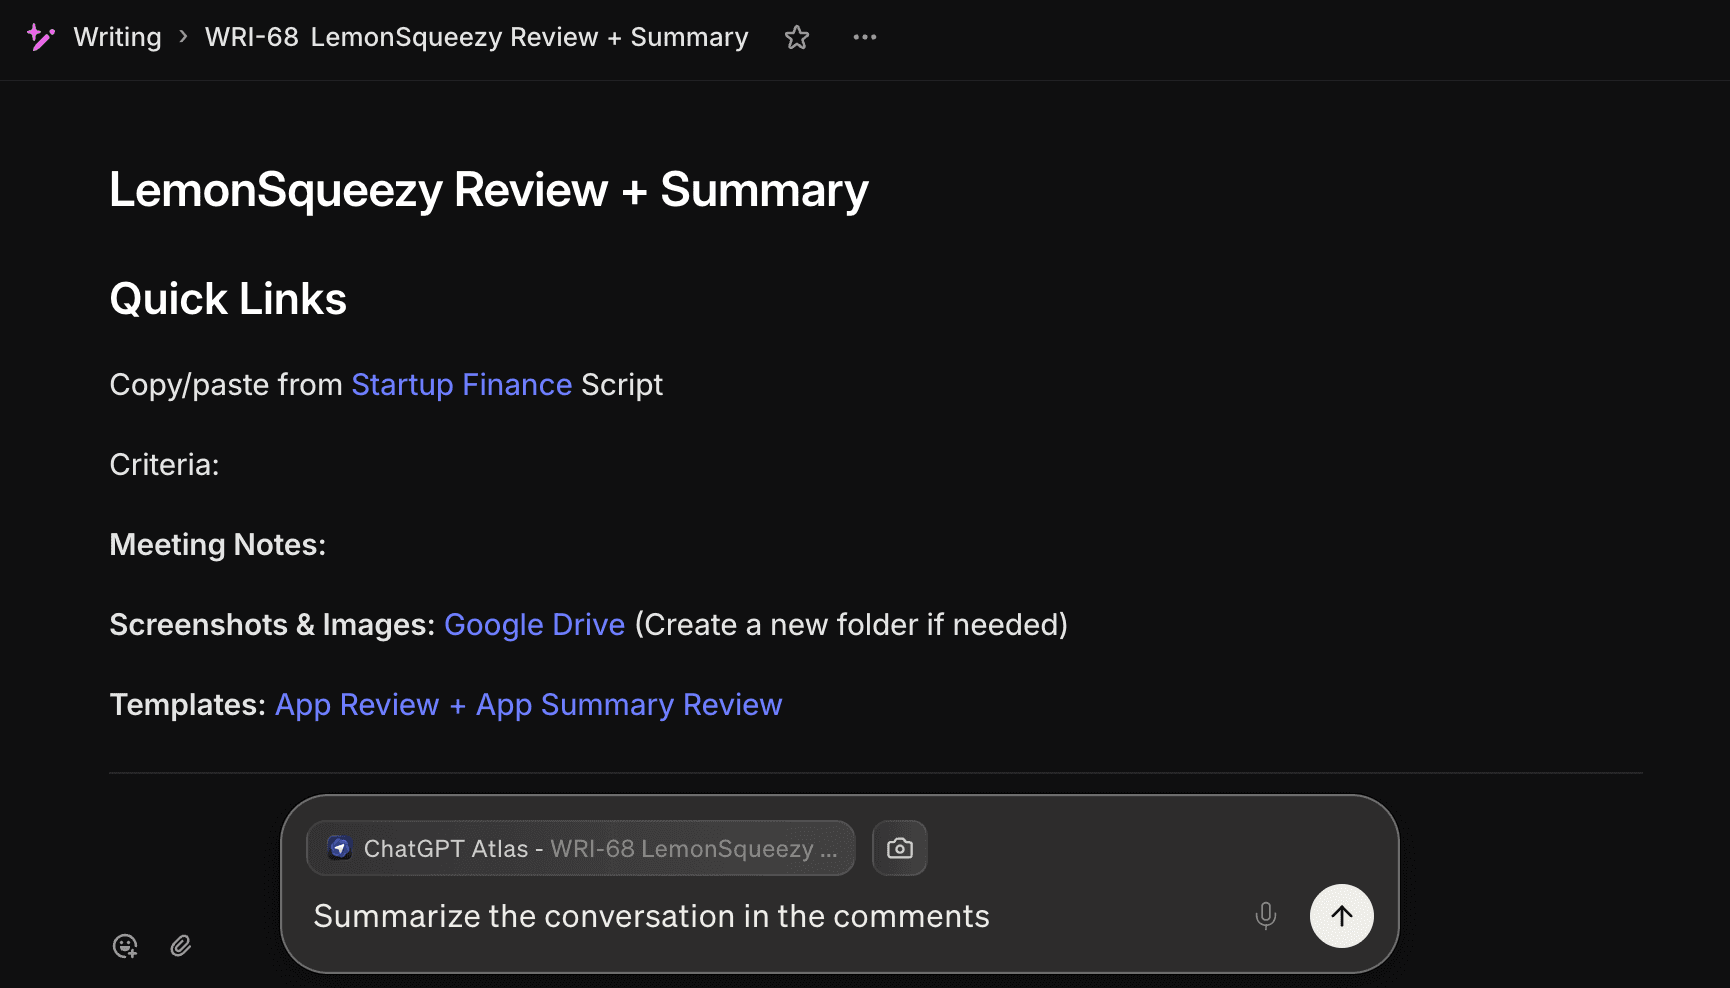The height and width of the screenshot is (988, 1730).
Task: Click the main LemonSqueezy Review + Summary heading
Action: click(488, 190)
